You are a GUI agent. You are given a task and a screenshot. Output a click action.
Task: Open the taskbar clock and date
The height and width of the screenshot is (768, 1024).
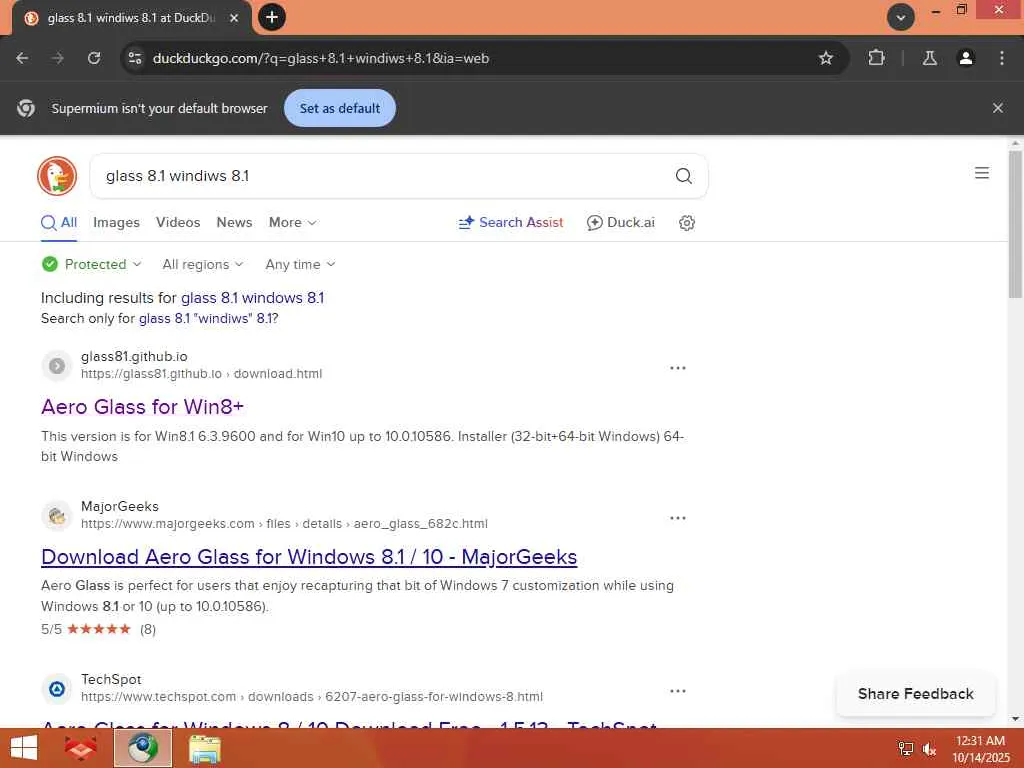point(980,749)
